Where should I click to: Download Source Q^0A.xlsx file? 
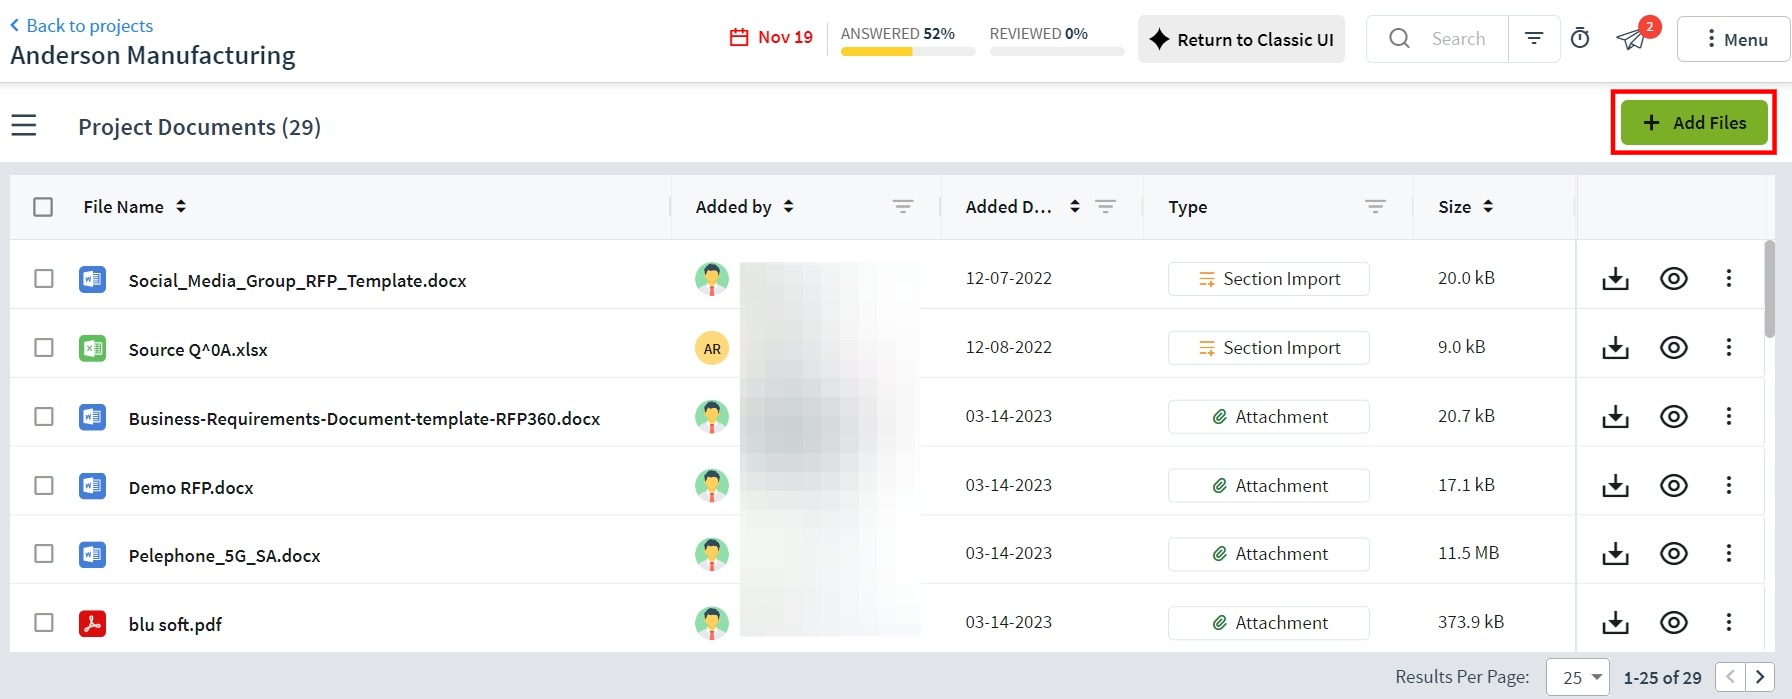(x=1616, y=348)
